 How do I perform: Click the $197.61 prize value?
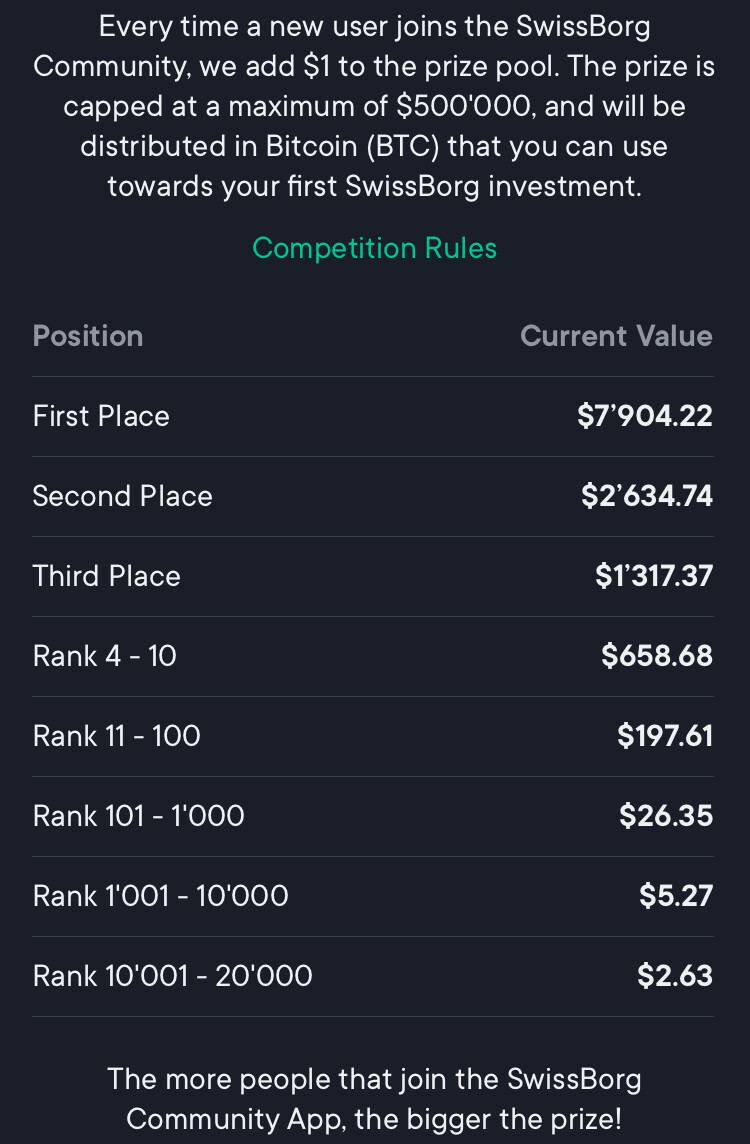[665, 736]
